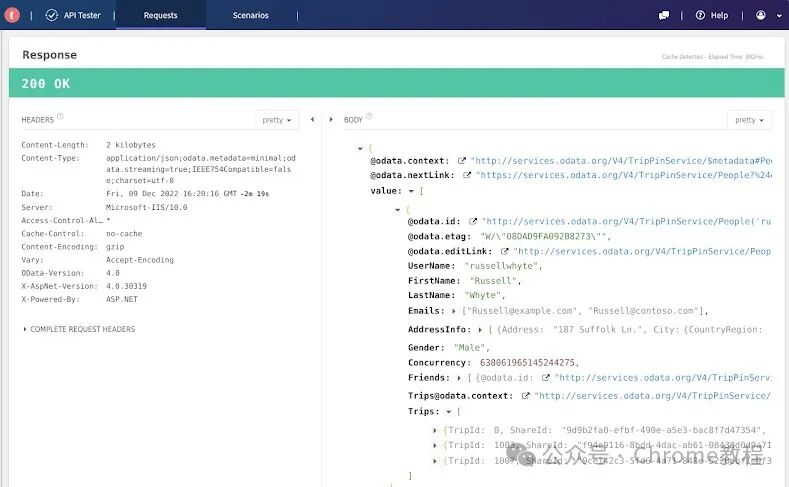Screen dimensions: 789x487
Task: Expand the TripId 1003 object
Action: tap(435, 446)
